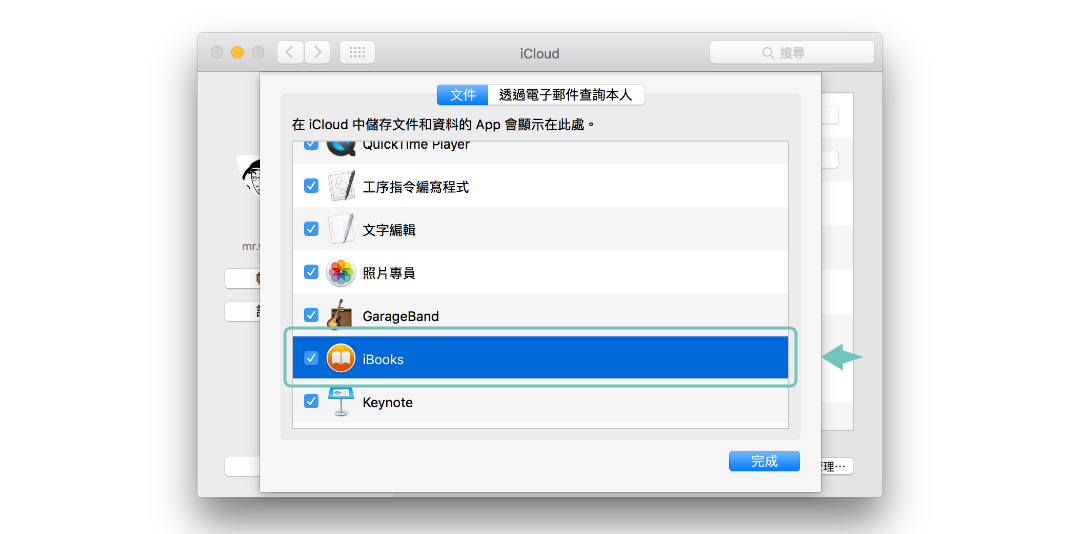Click the 搜尋 search field
This screenshot has width=1080, height=534.
click(x=792, y=52)
